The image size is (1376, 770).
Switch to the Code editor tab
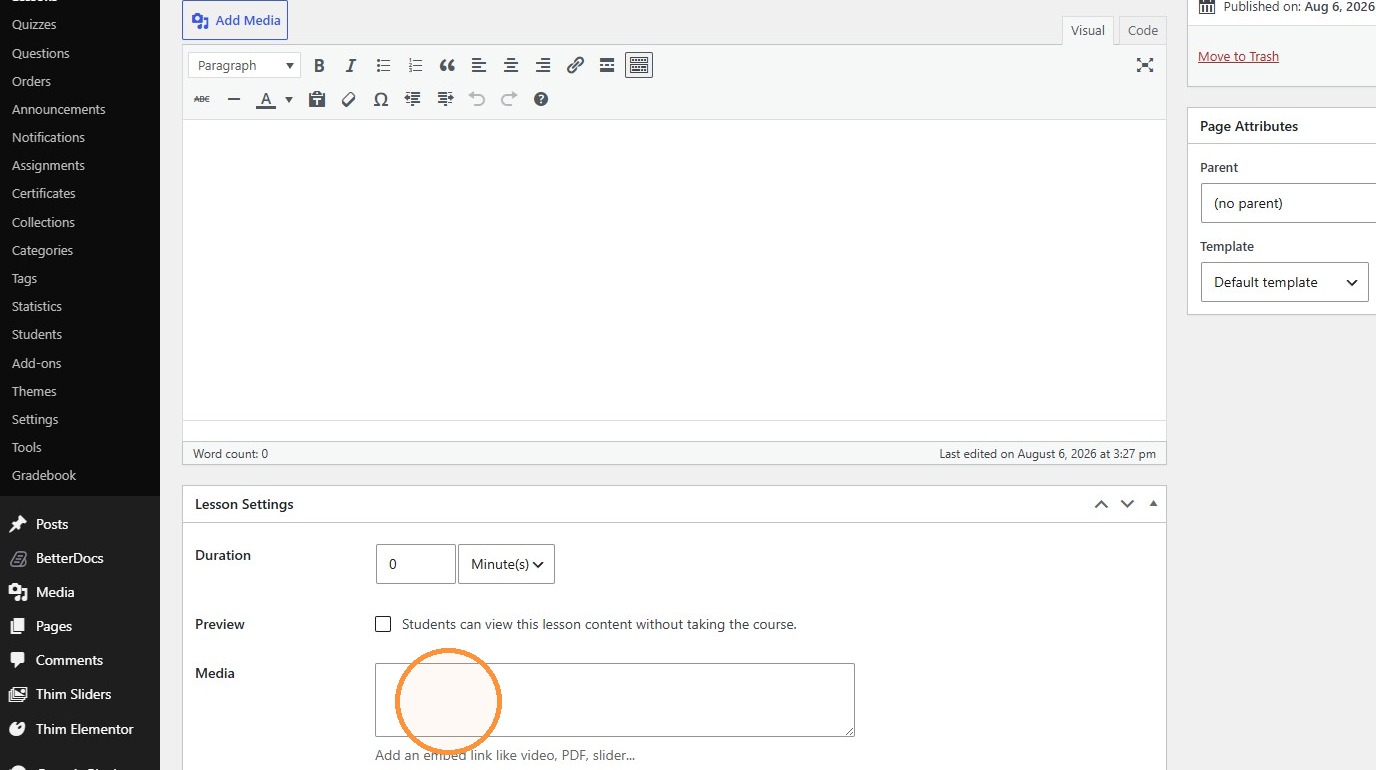tap(1143, 30)
